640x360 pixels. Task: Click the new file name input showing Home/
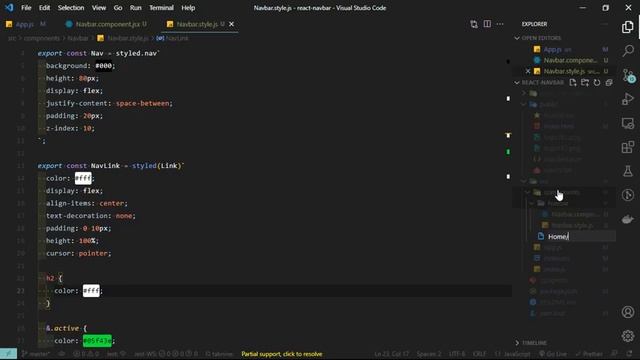coord(581,236)
